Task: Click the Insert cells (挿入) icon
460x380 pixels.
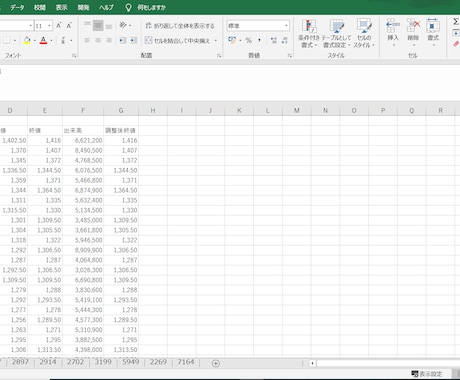Action: (x=393, y=26)
